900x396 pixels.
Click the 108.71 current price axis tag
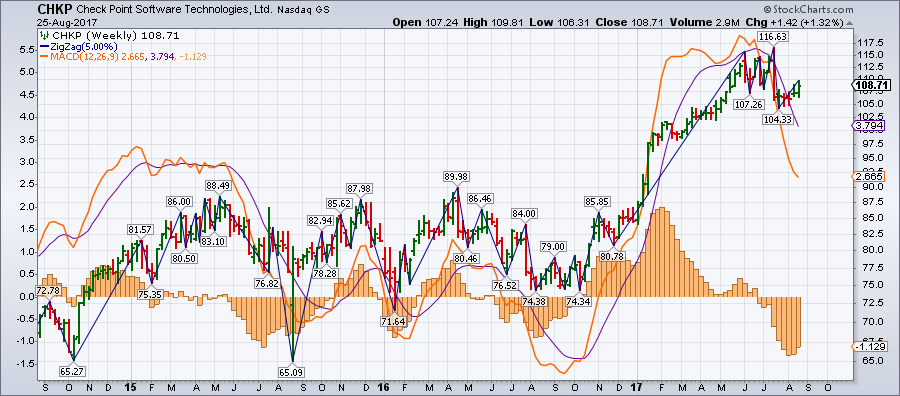pos(871,85)
